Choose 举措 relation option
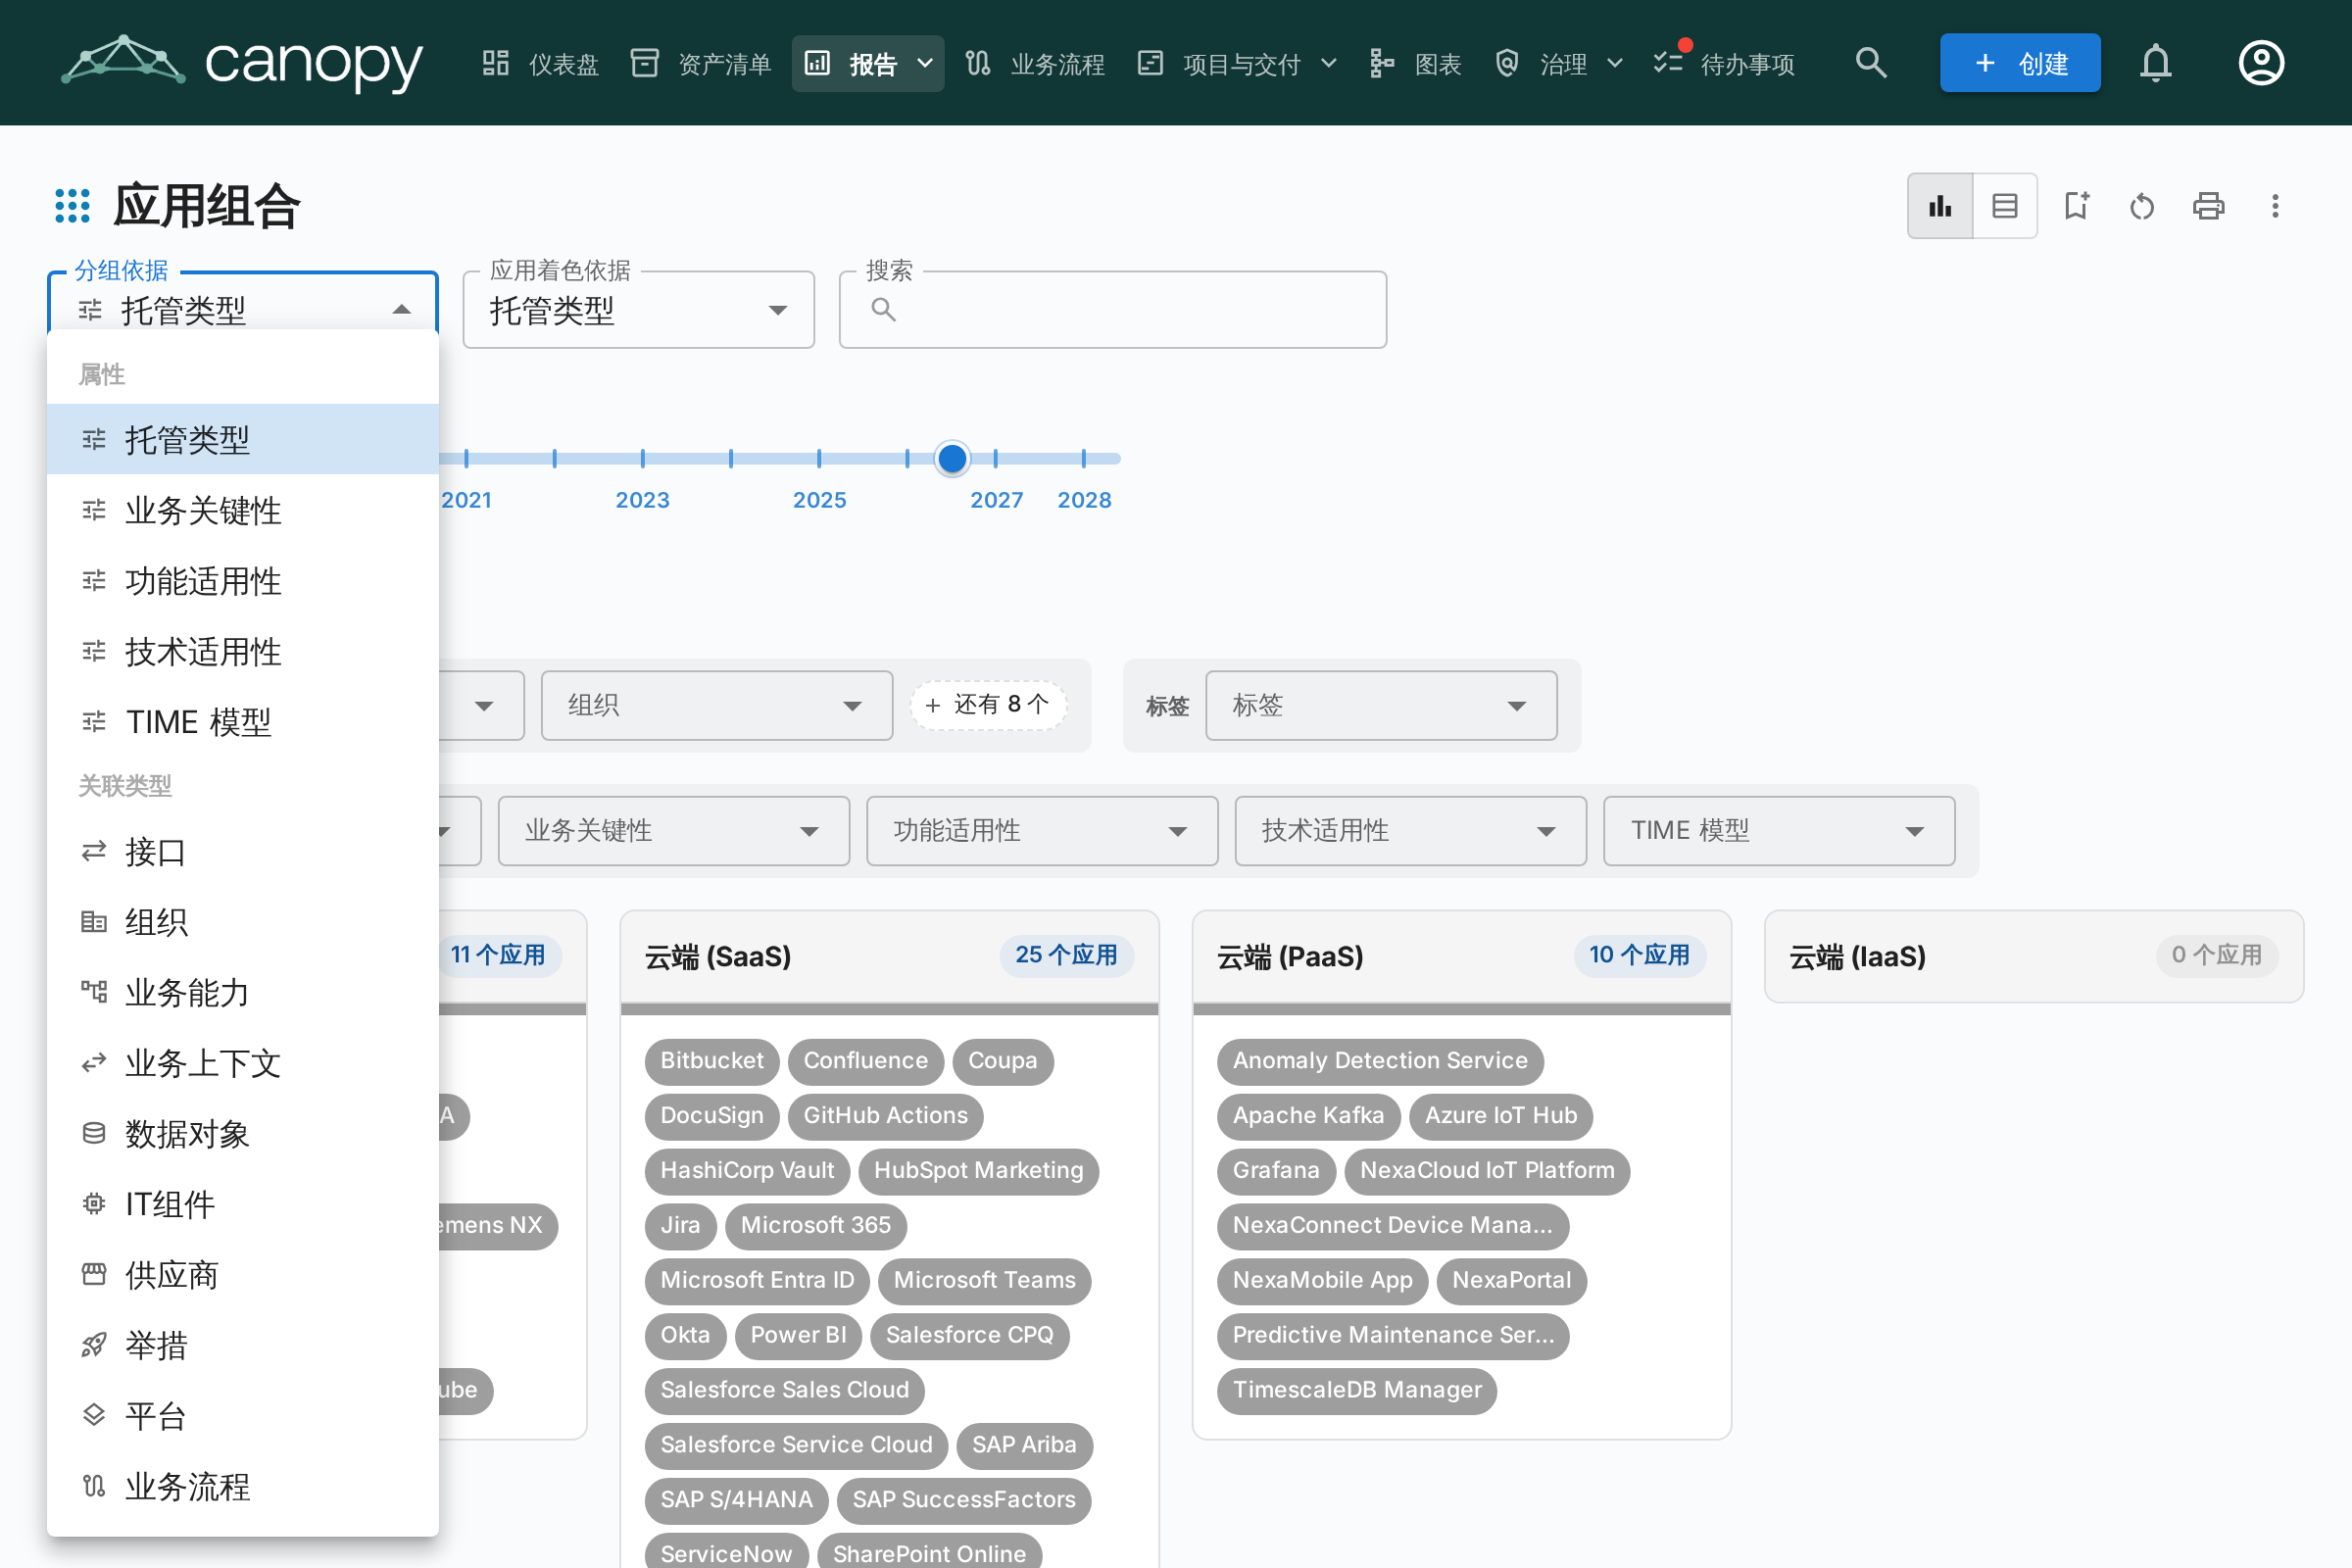Screen dimensions: 2352x1568 (x=242, y=1345)
